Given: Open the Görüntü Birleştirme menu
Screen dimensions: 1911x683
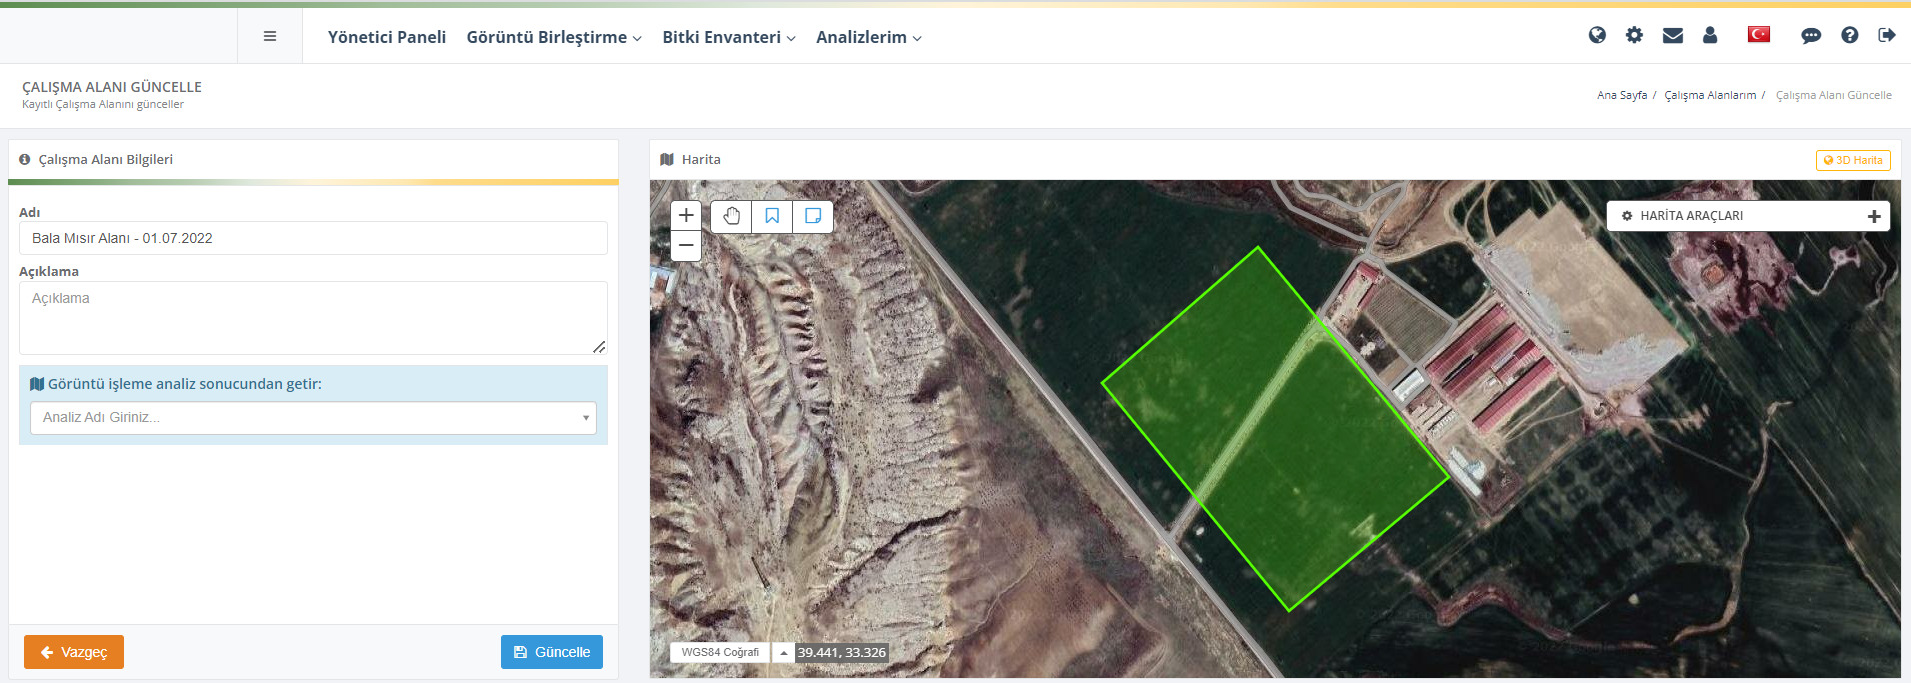Looking at the screenshot, I should point(553,37).
